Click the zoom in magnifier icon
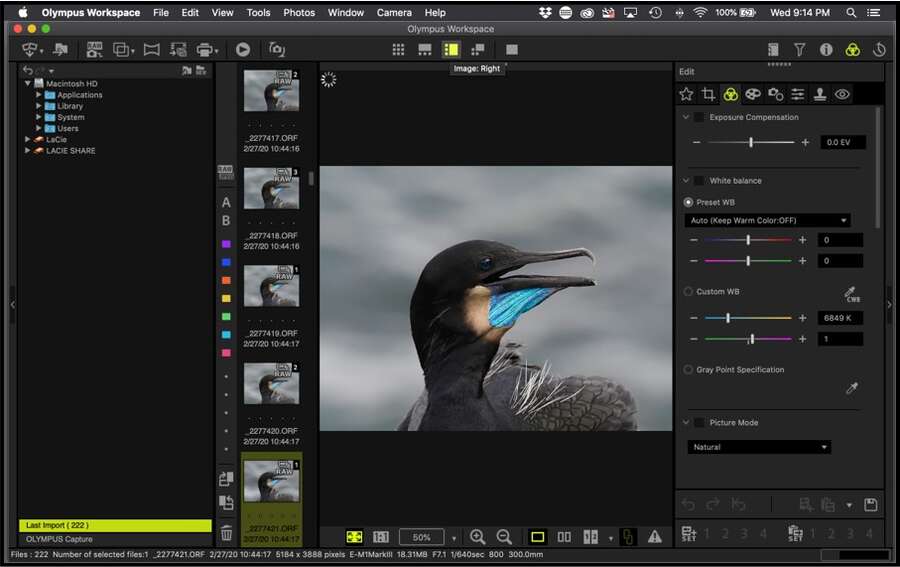900x567 pixels. click(478, 537)
